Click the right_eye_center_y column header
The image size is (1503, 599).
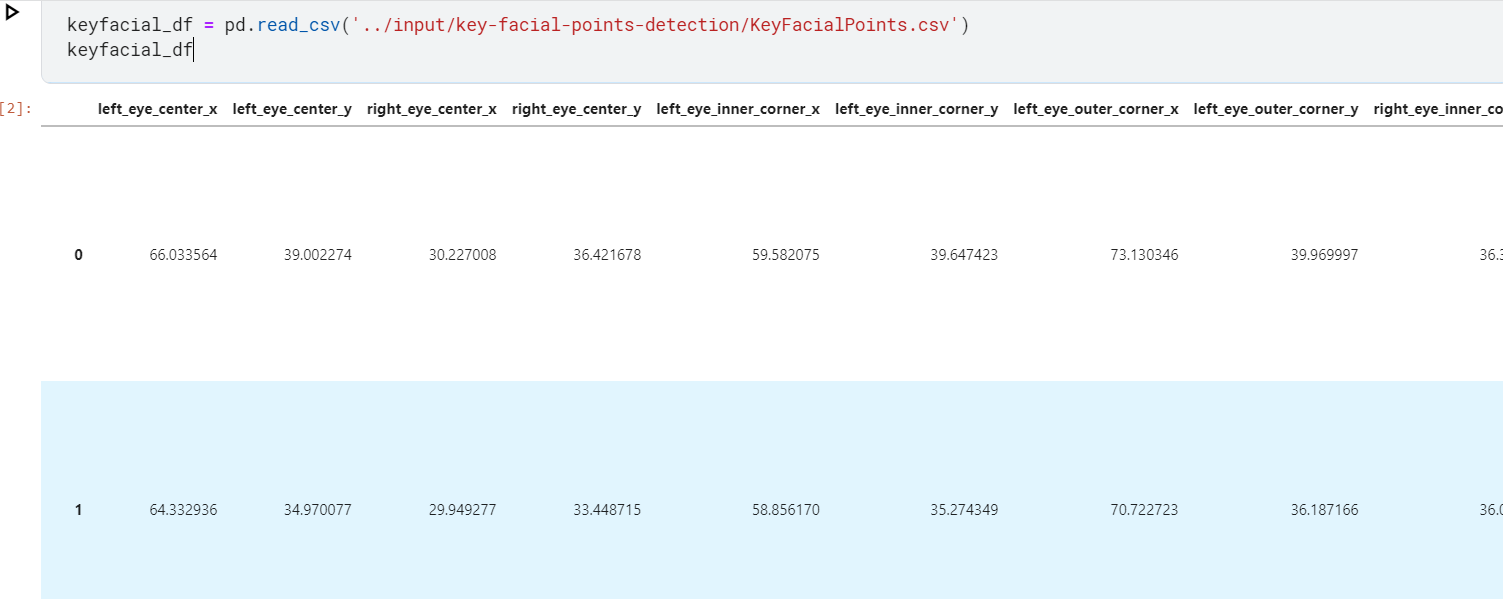coord(575,108)
